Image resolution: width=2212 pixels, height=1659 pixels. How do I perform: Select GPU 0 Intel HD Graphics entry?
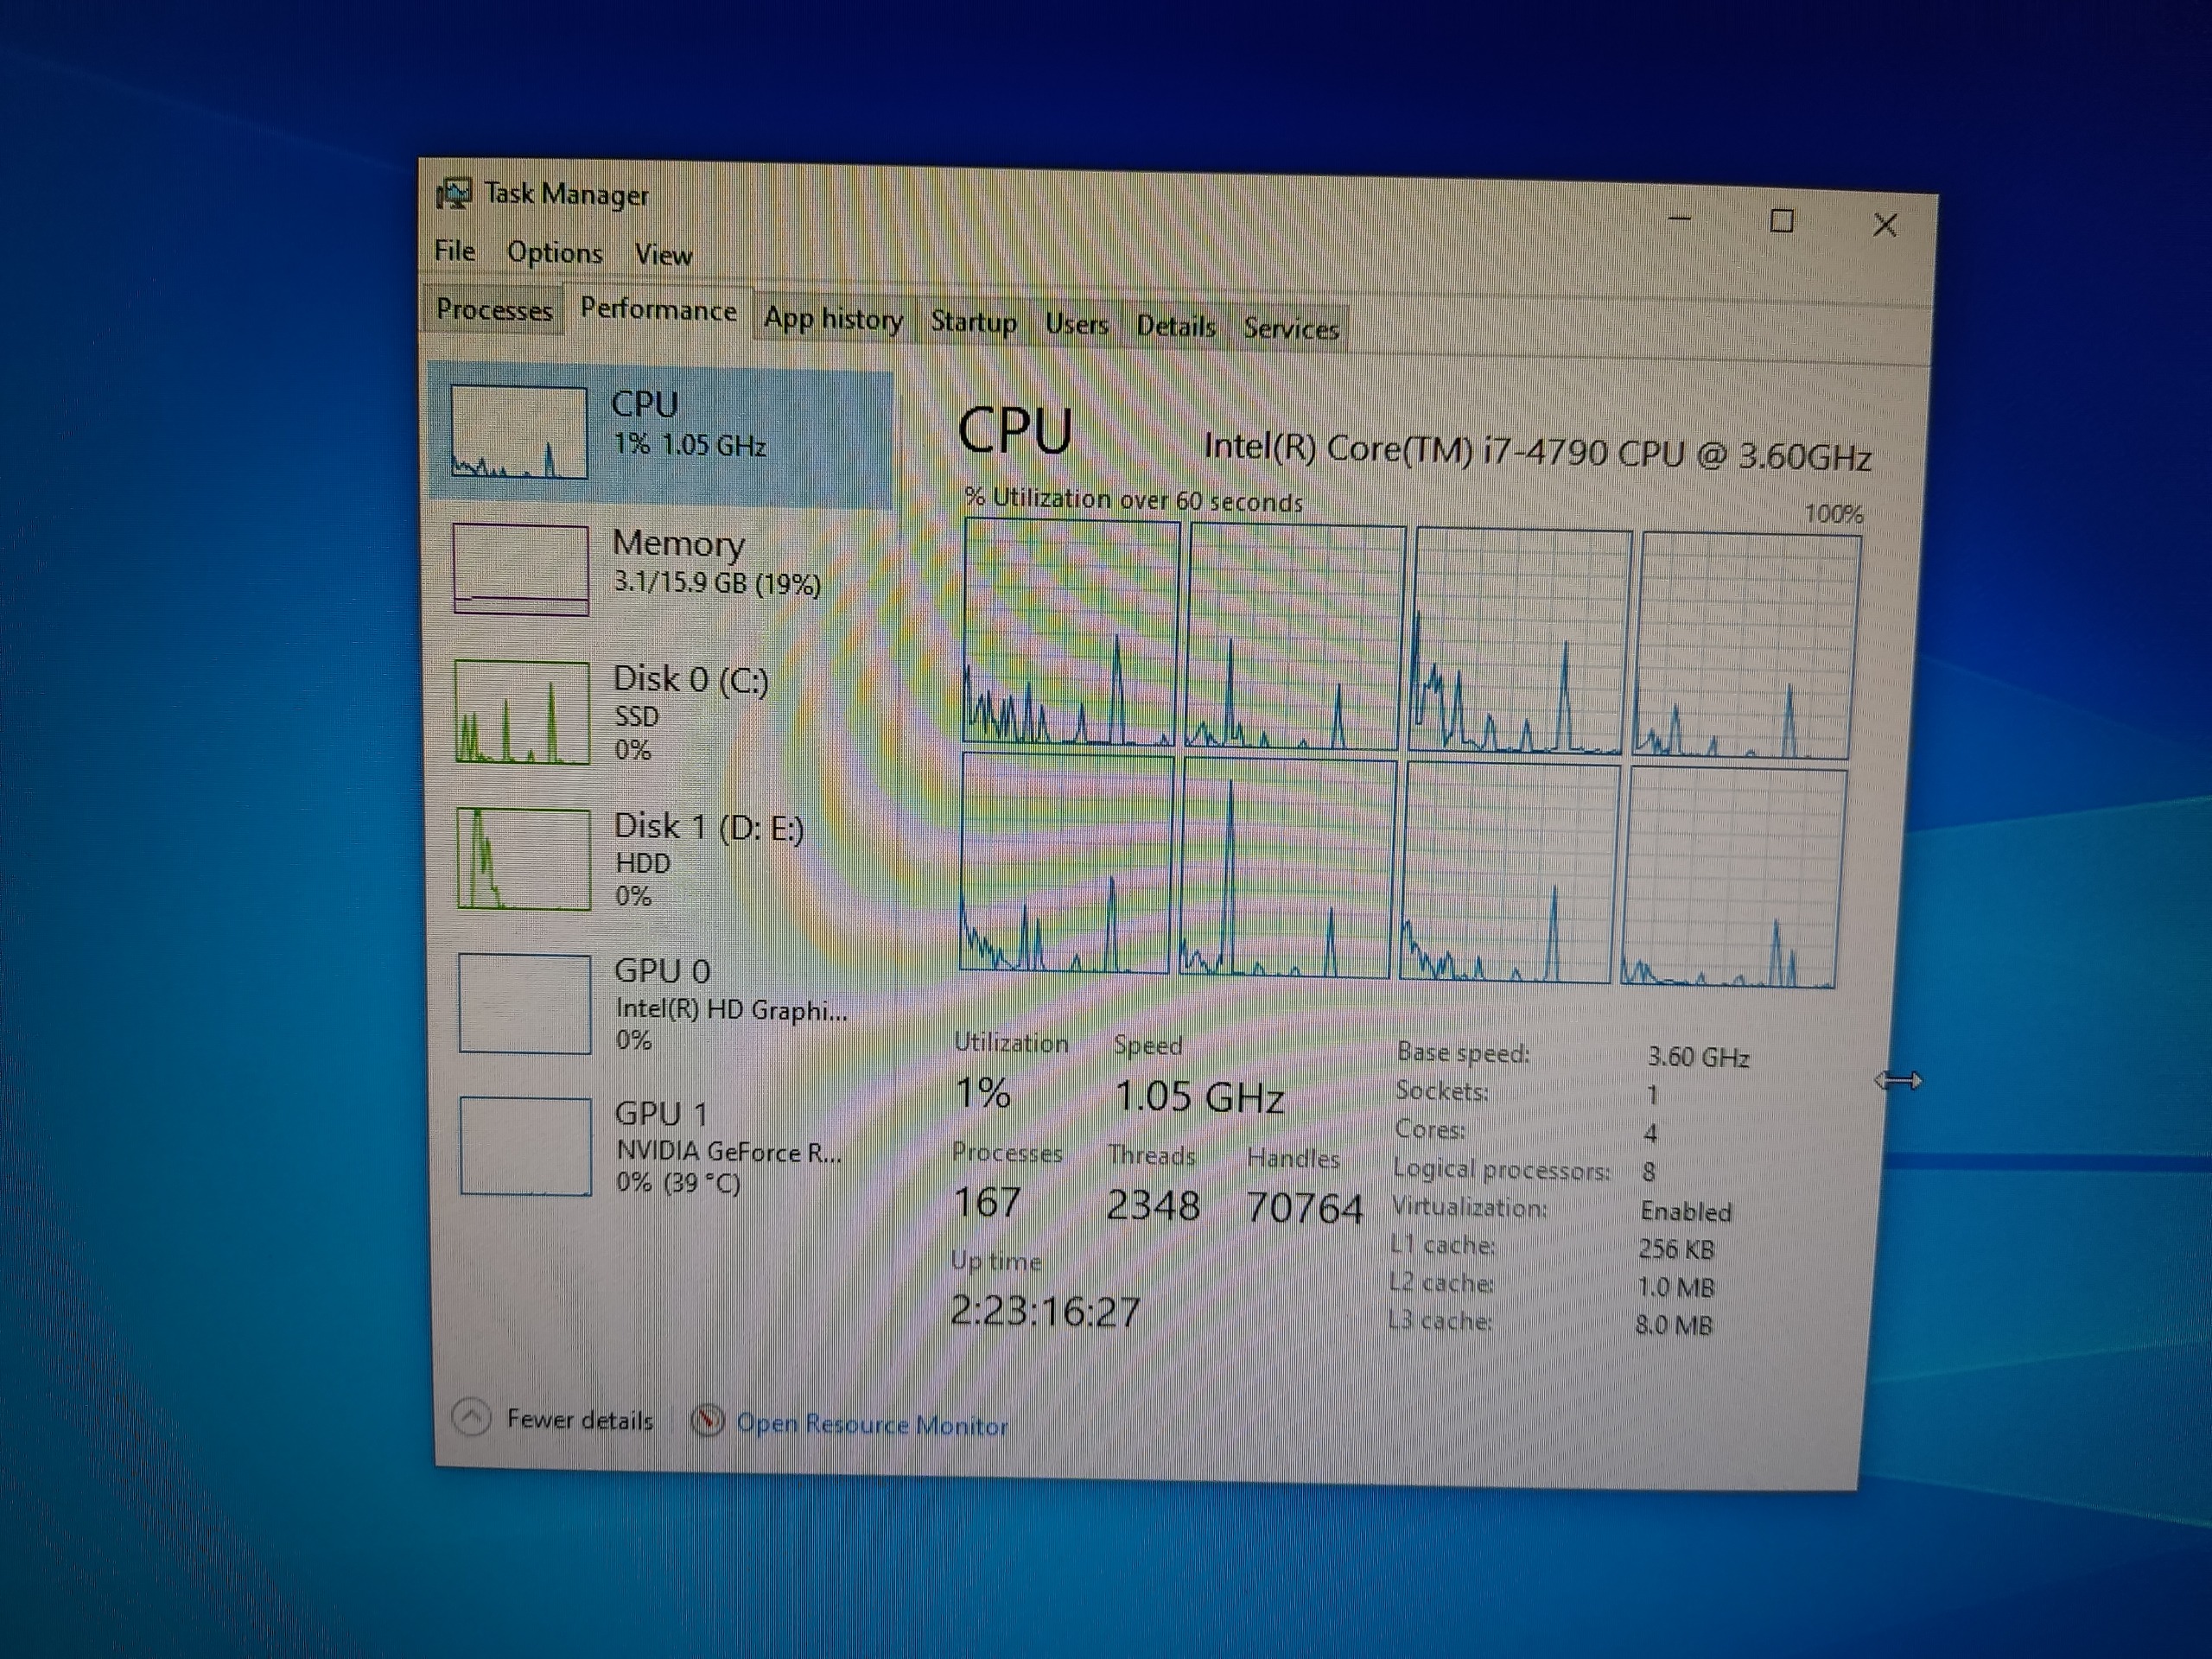pos(662,1003)
